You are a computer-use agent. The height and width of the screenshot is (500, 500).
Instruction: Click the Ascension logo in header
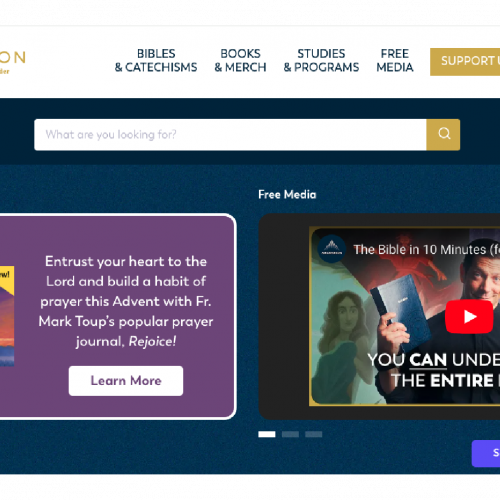(12, 61)
